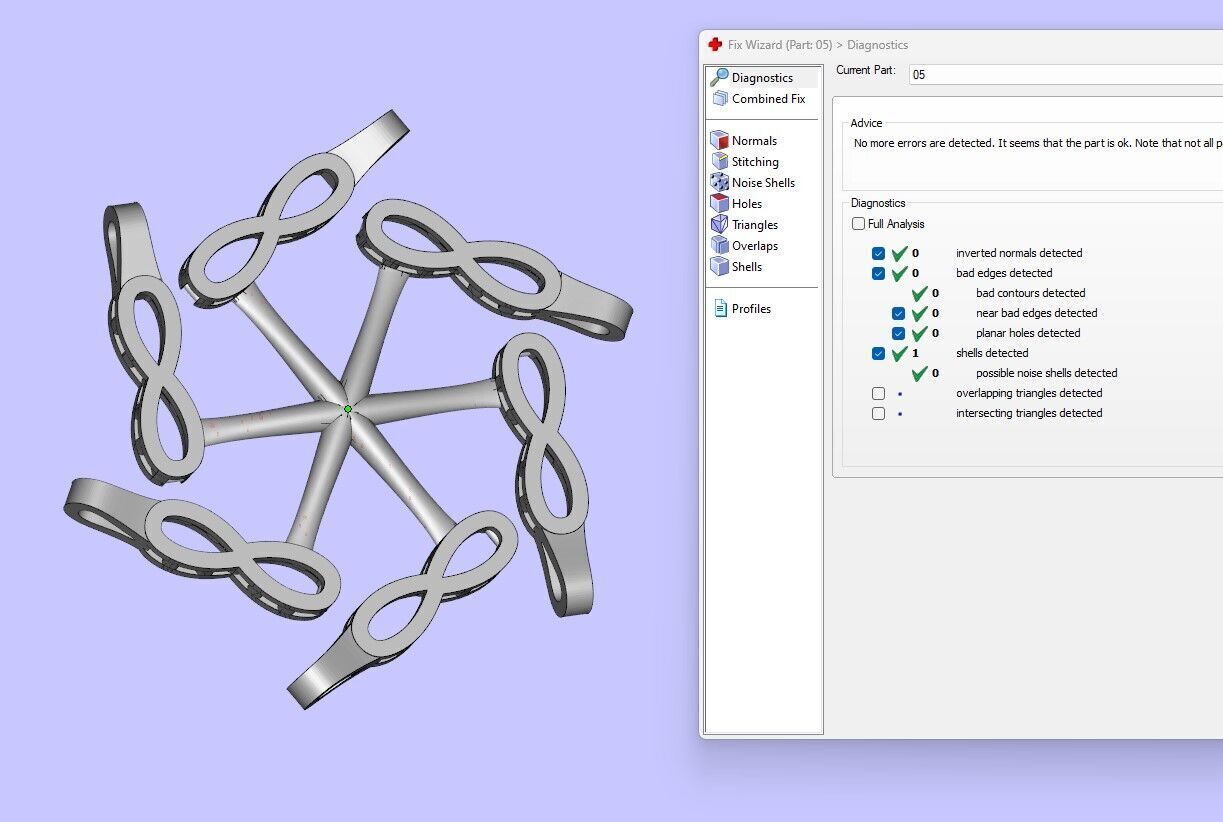Click green checkmark for possible noise shells
Viewport: 1223px width, 822px height.
[x=919, y=373]
